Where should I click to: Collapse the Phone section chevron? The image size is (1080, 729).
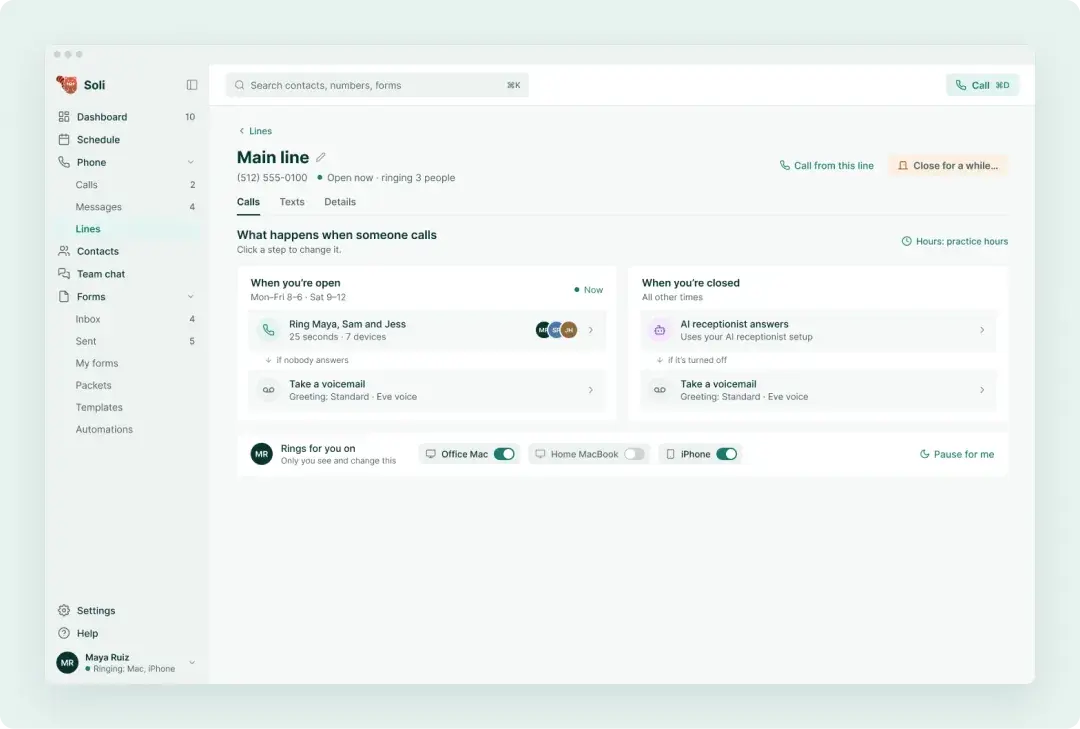pos(191,162)
